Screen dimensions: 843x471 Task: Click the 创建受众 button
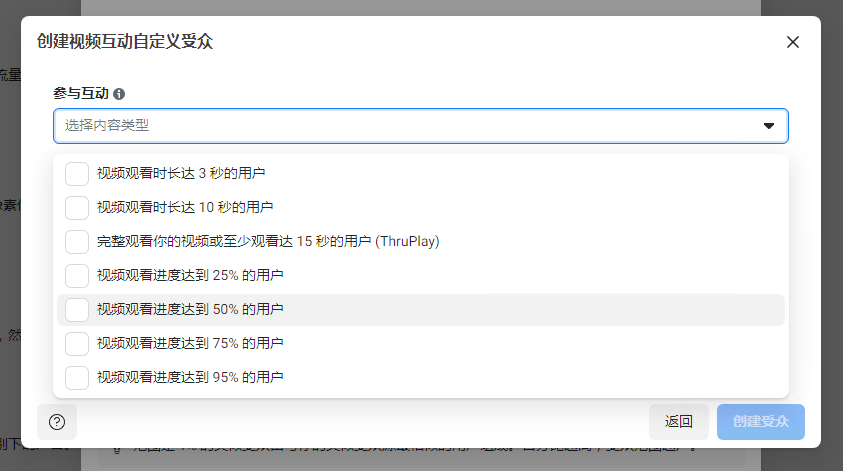pos(761,422)
